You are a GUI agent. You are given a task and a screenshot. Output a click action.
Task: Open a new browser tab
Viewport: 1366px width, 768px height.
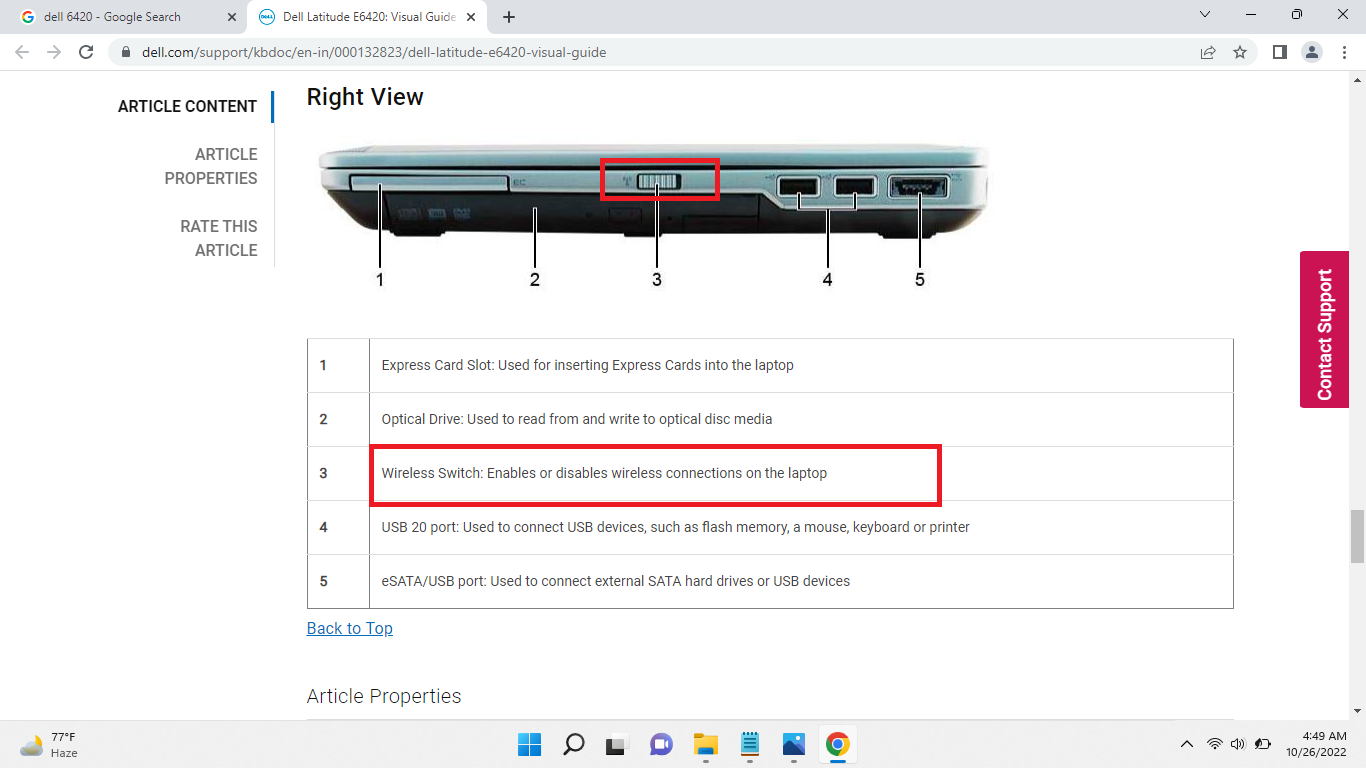509,17
